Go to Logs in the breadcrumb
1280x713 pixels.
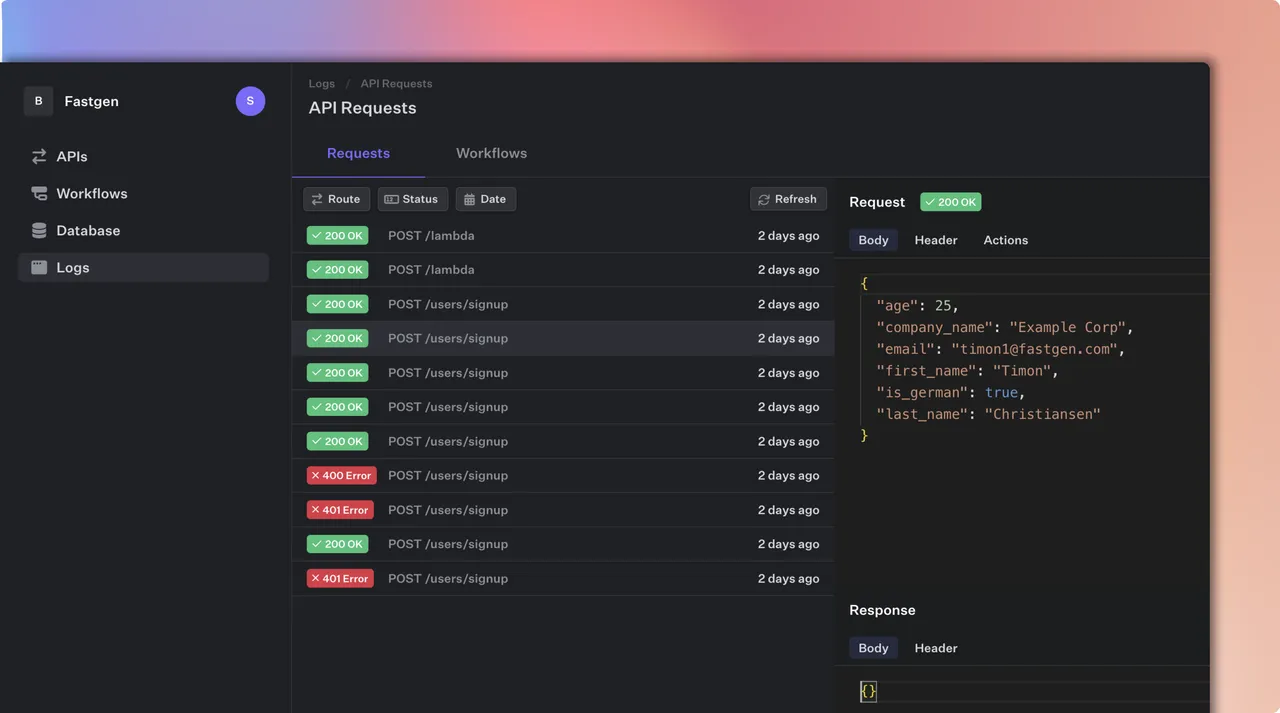pos(321,84)
